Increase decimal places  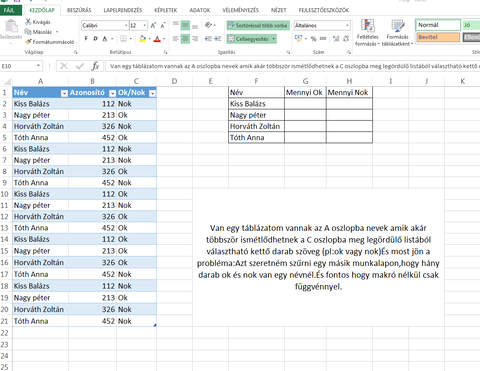(336, 39)
